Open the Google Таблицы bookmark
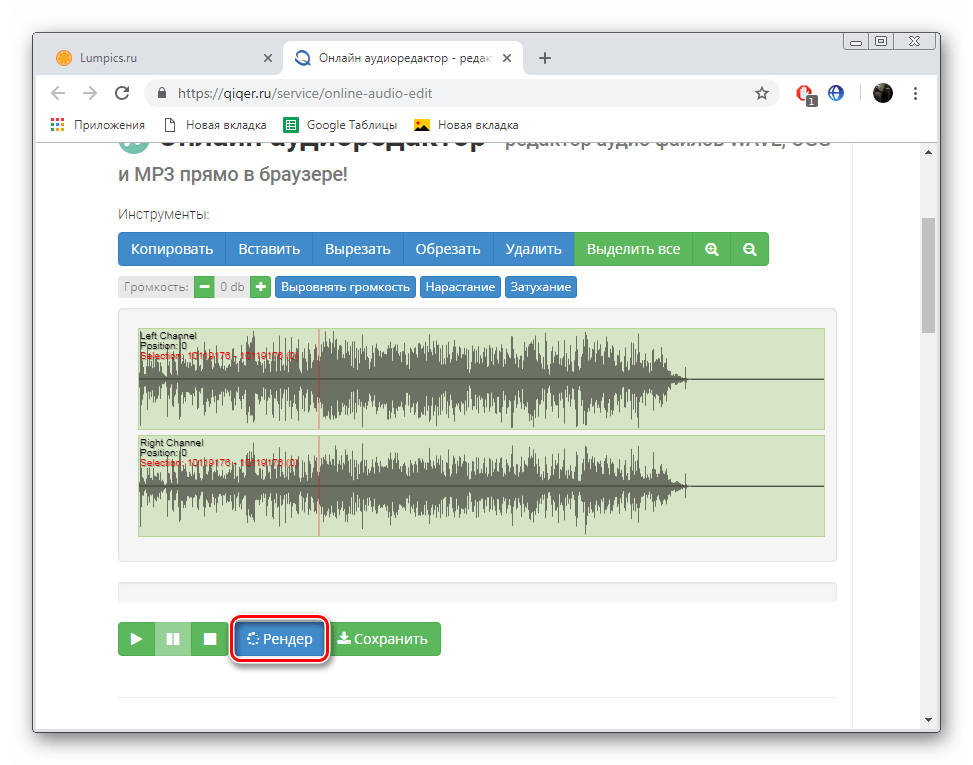This screenshot has height=765, width=973. [341, 125]
